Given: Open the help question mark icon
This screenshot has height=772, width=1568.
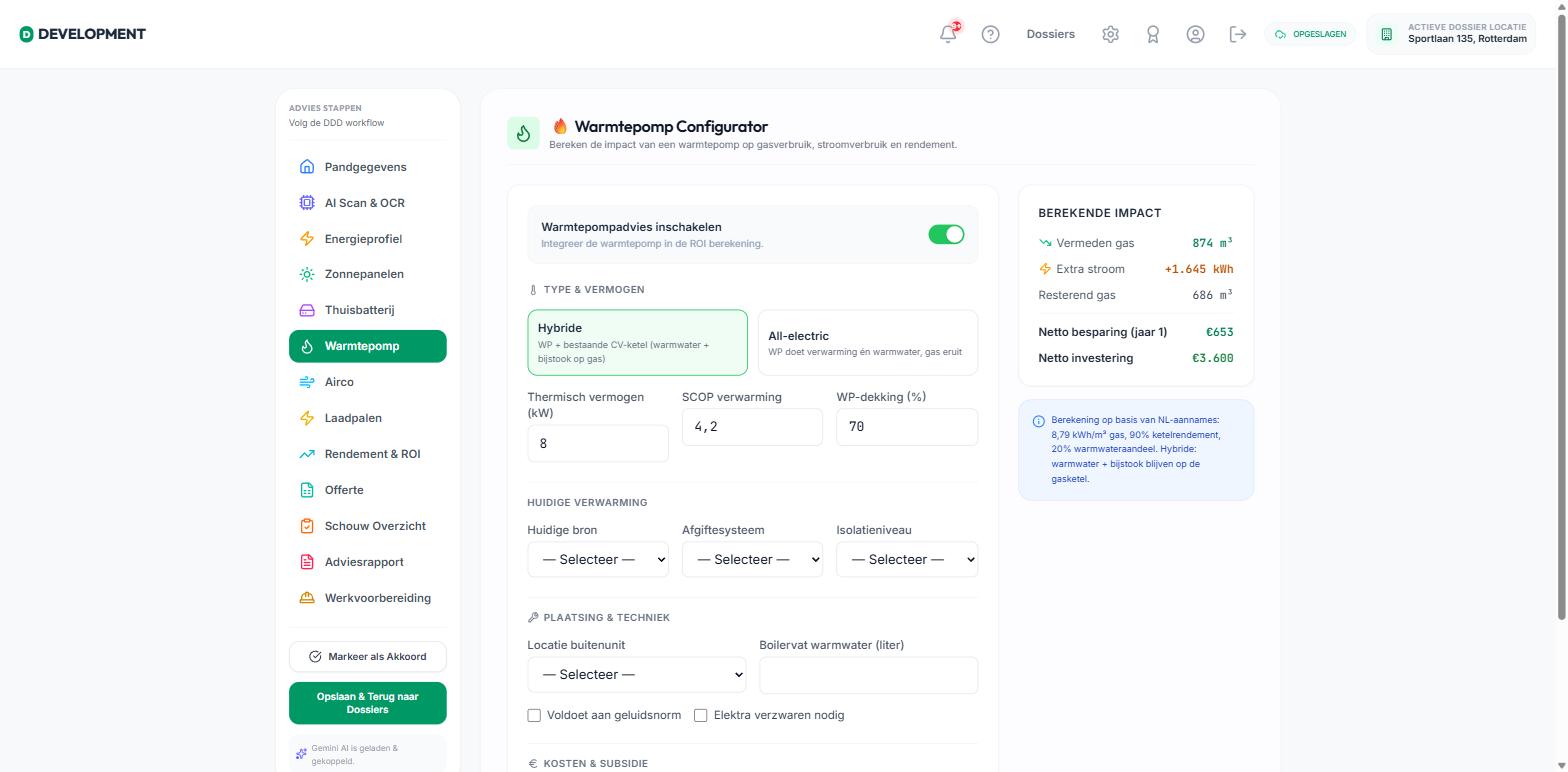Looking at the screenshot, I should point(990,34).
